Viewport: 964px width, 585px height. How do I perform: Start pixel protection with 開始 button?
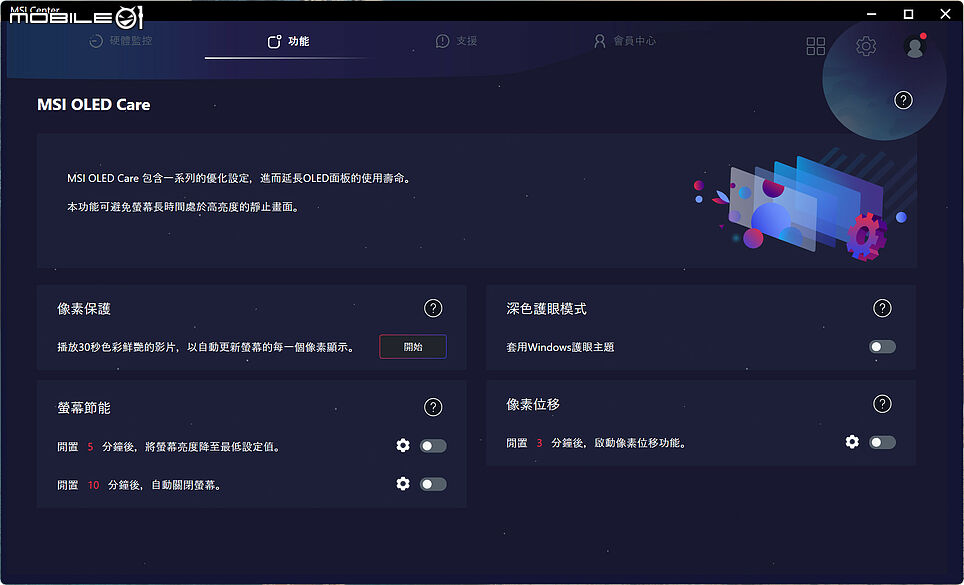413,347
